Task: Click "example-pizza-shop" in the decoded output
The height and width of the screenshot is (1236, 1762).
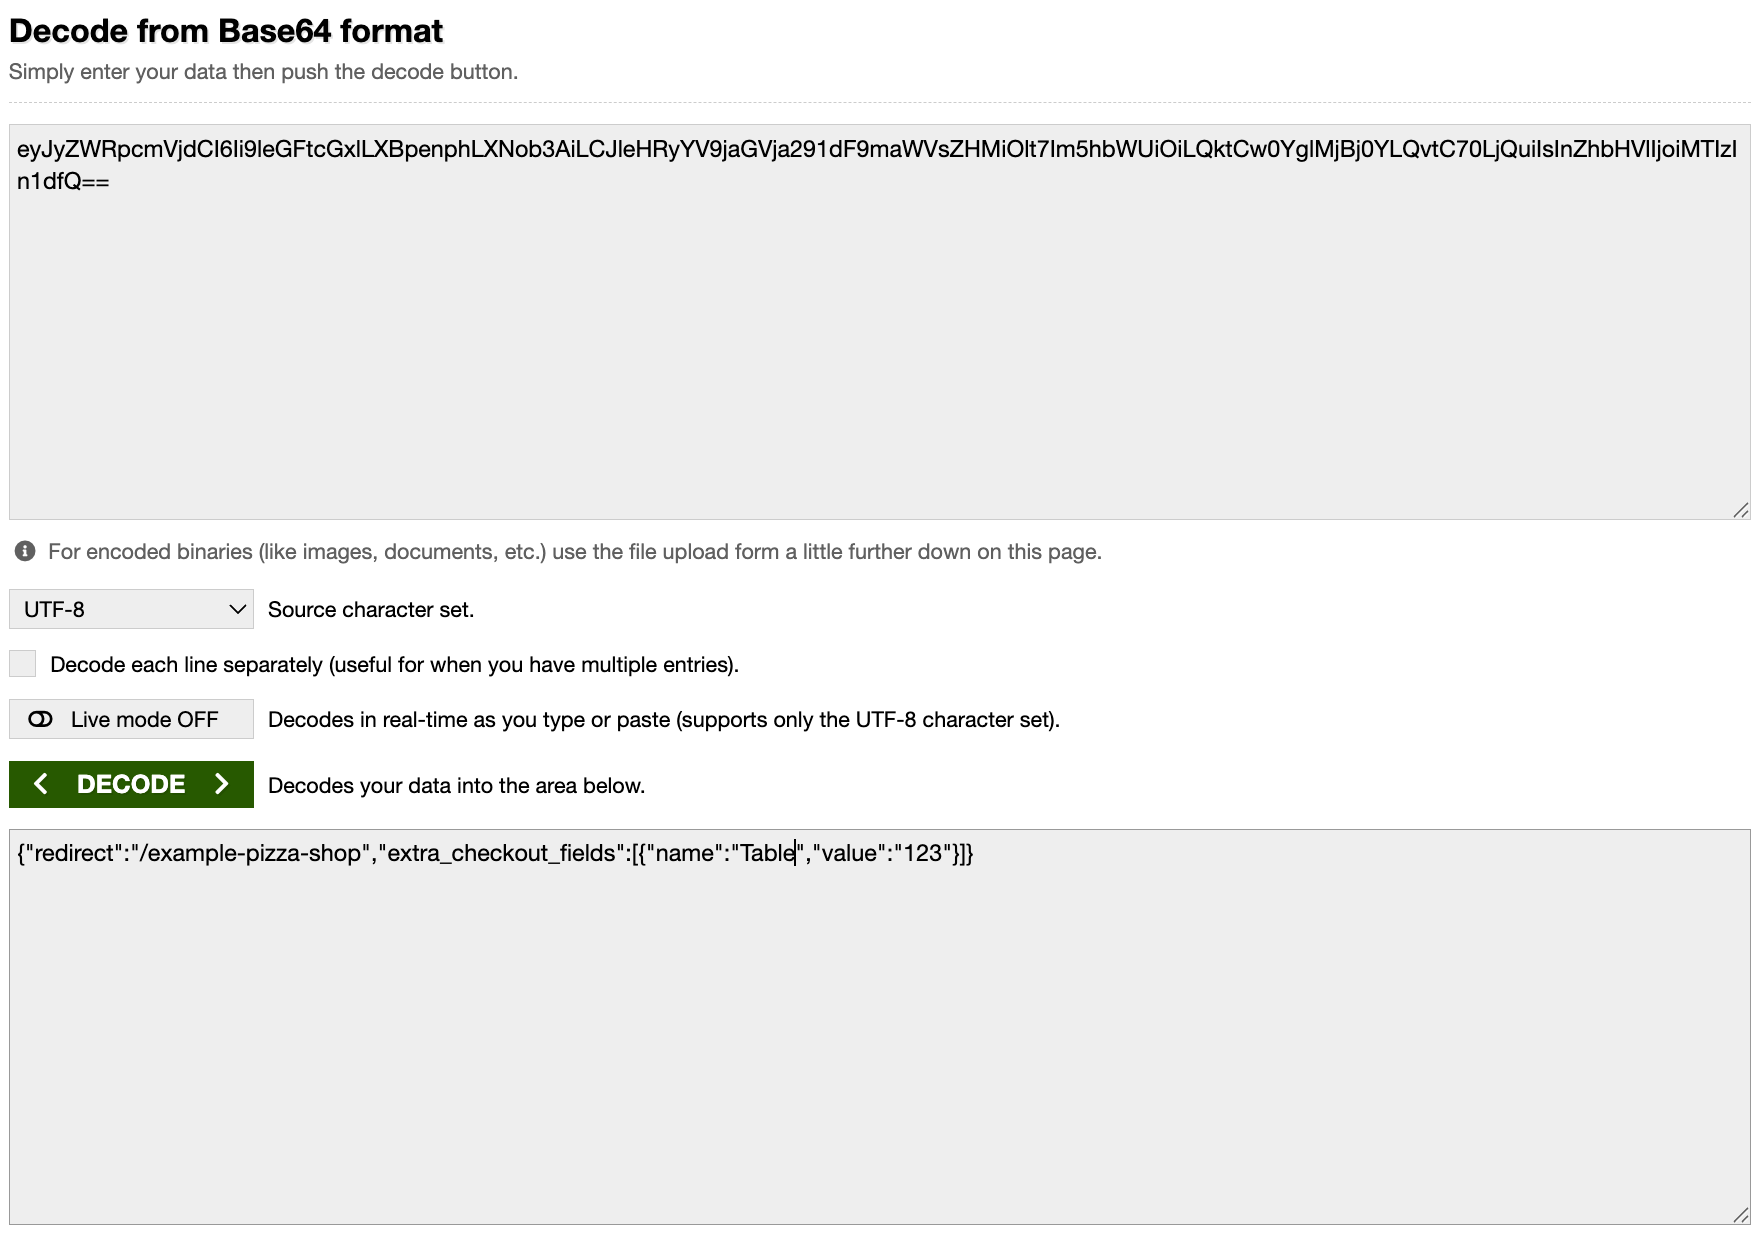Action: click(x=256, y=853)
